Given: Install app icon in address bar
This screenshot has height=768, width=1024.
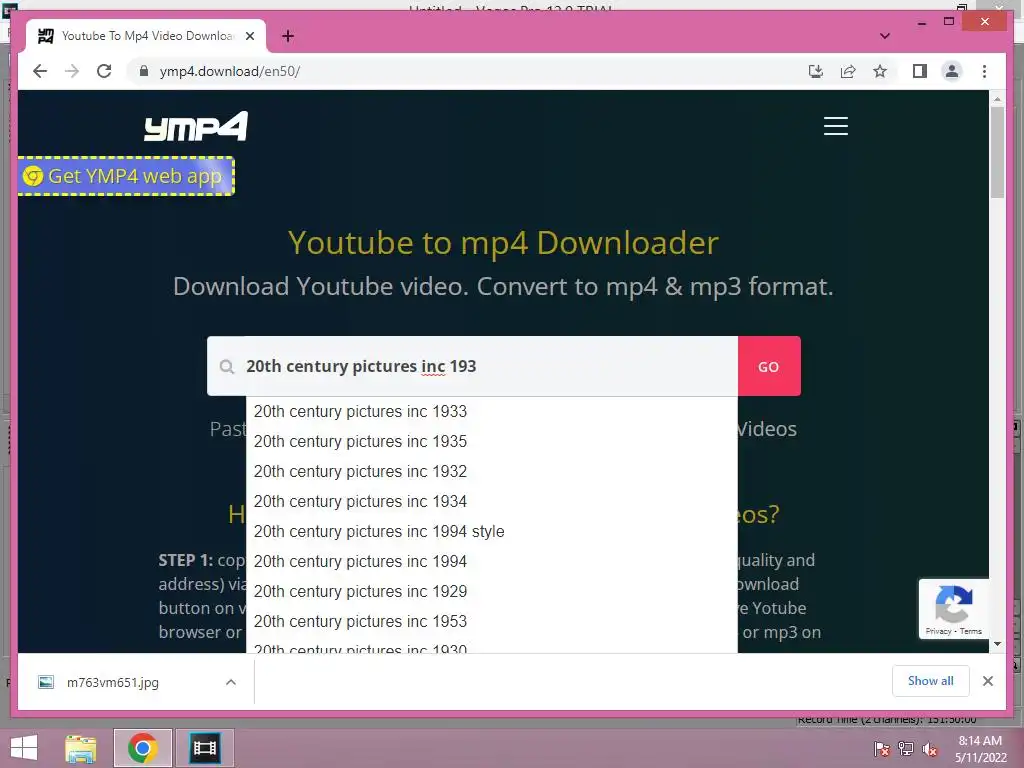Looking at the screenshot, I should [816, 71].
